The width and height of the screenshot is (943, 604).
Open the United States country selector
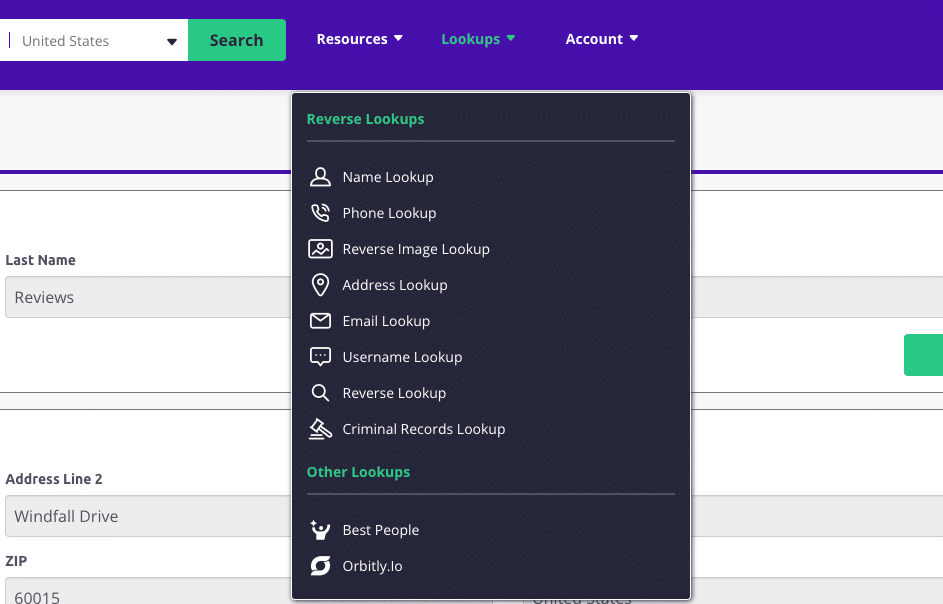click(94, 40)
